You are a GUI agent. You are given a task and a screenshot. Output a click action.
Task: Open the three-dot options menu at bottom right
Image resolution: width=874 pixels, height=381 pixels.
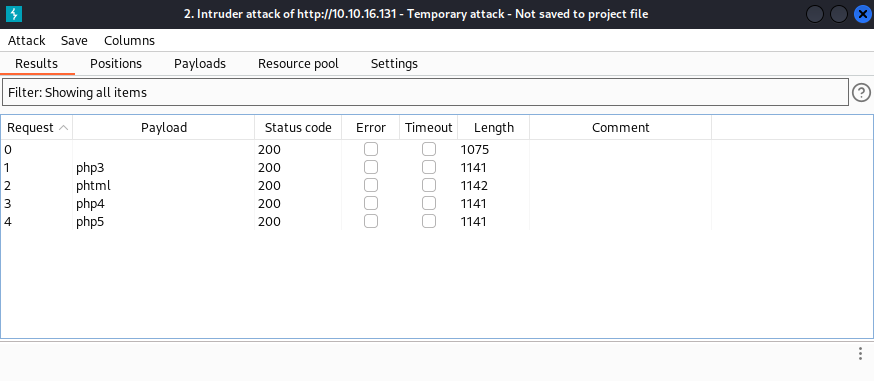[861, 353]
